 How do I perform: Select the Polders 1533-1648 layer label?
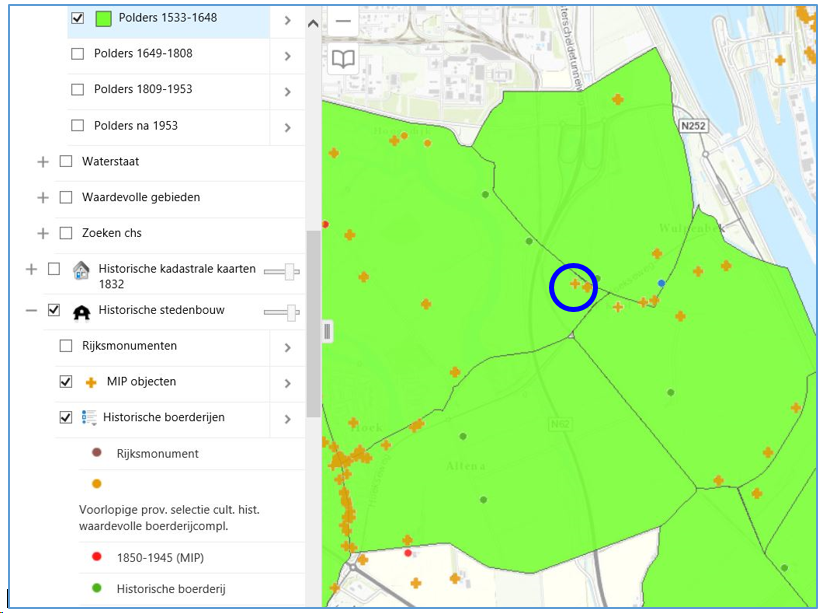pyautogui.click(x=168, y=18)
